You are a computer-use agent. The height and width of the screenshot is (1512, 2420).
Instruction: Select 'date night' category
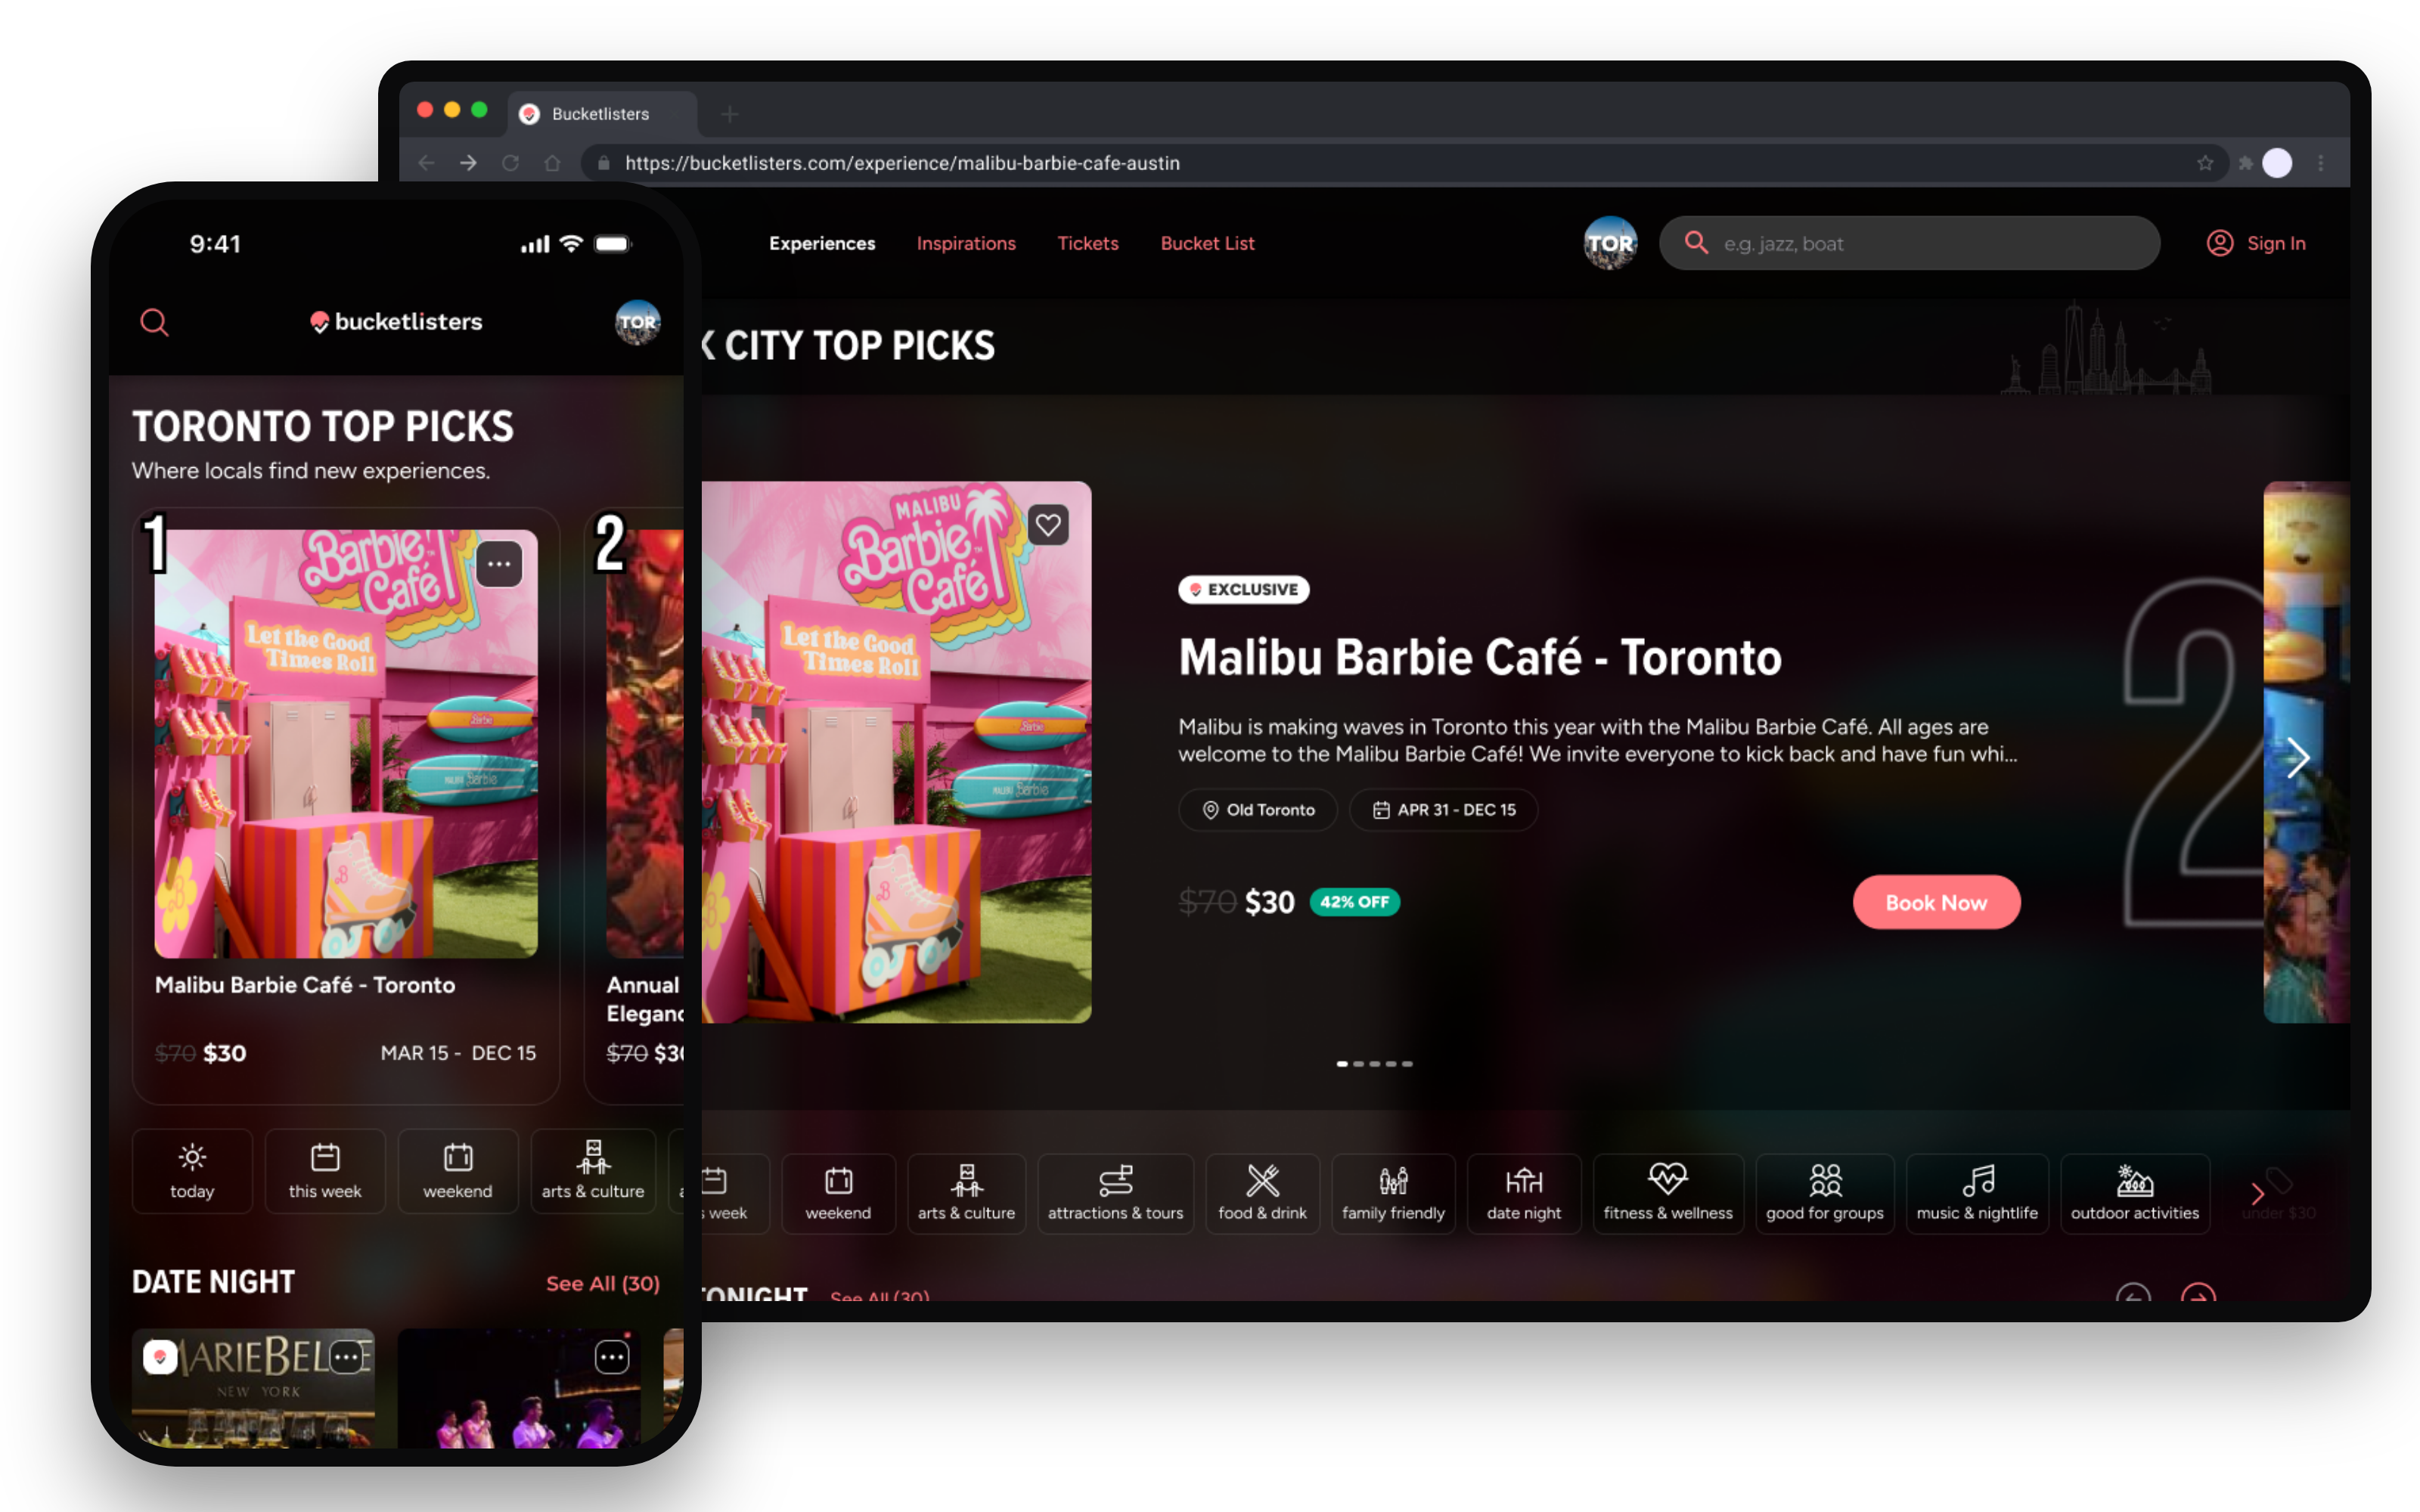click(1523, 1194)
